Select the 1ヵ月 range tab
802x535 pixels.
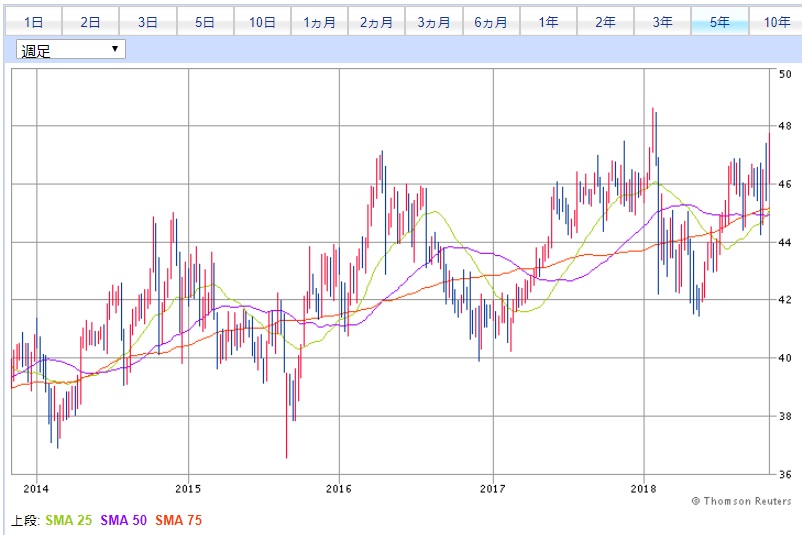click(x=319, y=21)
